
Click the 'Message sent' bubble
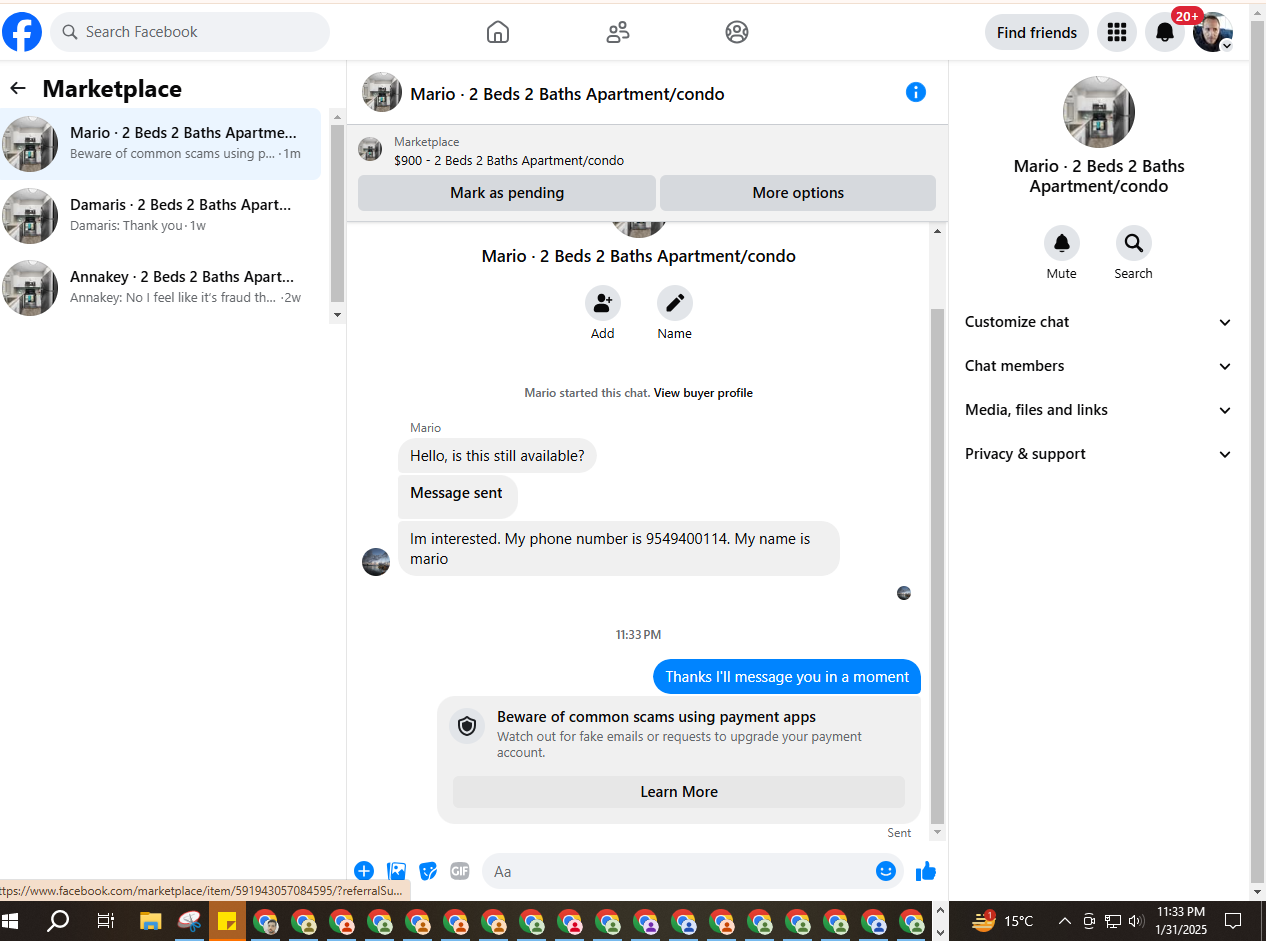point(457,496)
